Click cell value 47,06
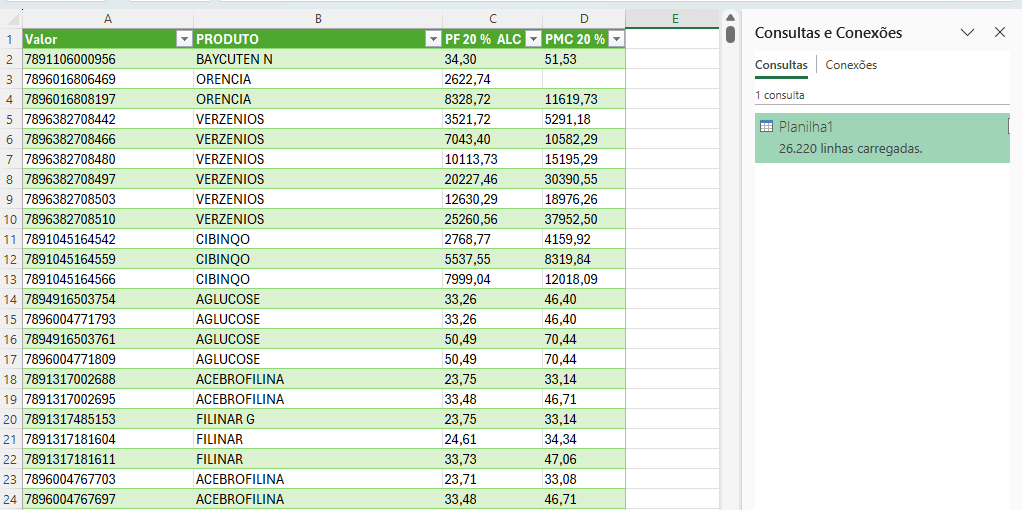 [584, 458]
